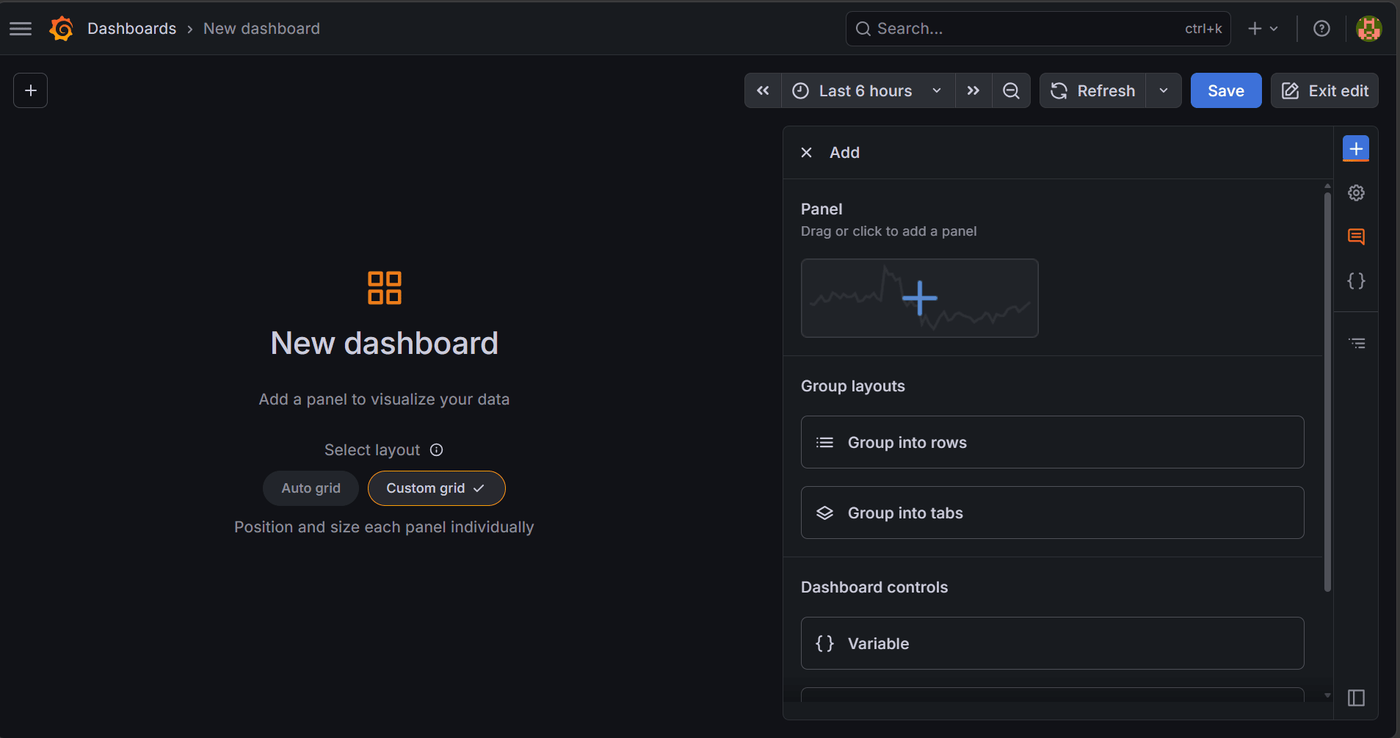1400x738 pixels.
Task: Open the user profile avatar
Action: pyautogui.click(x=1368, y=29)
